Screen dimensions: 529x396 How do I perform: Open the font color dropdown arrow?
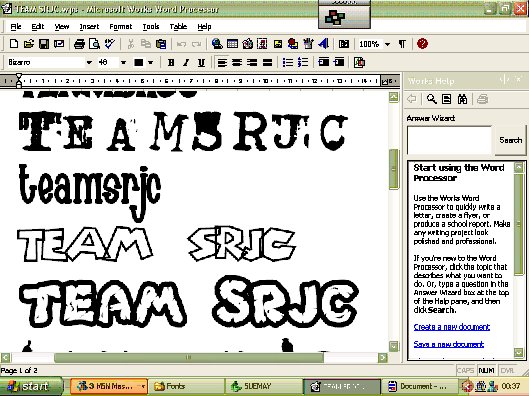click(x=151, y=62)
